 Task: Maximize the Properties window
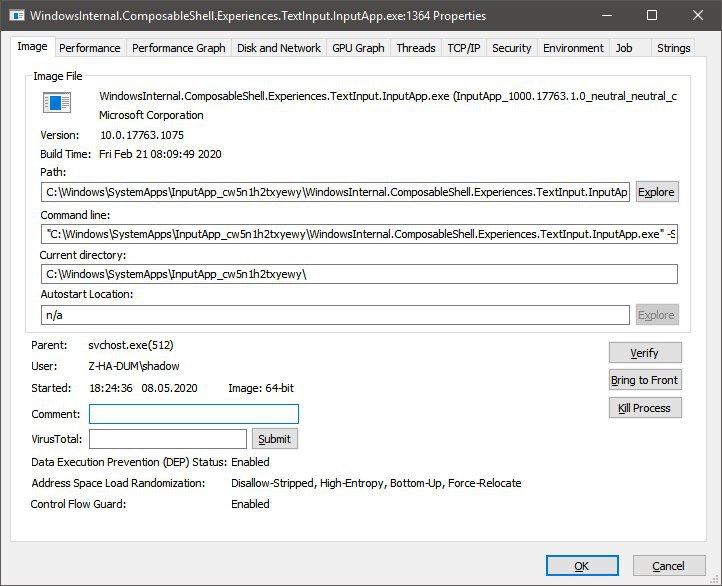tap(652, 15)
